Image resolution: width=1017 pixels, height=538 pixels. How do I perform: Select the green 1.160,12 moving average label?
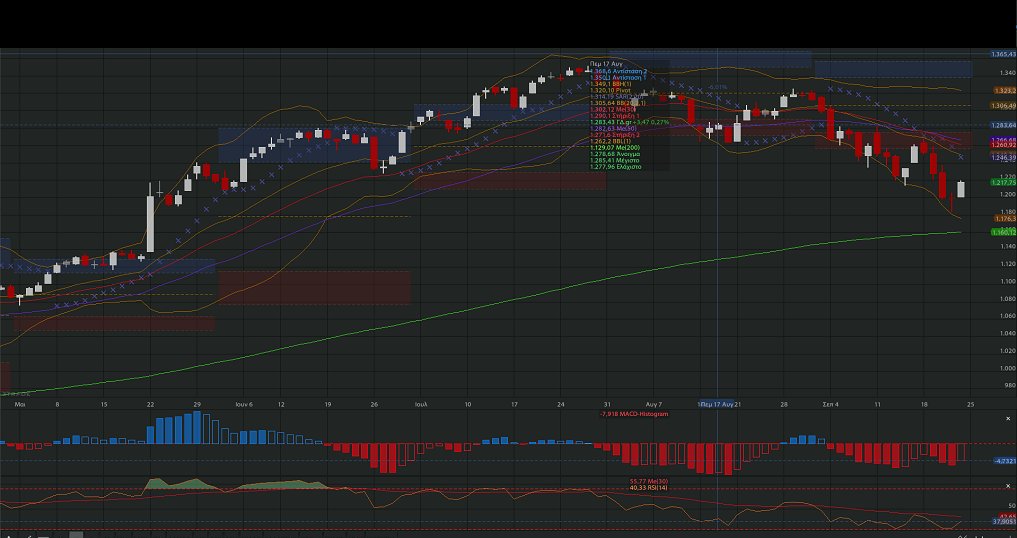1003,232
